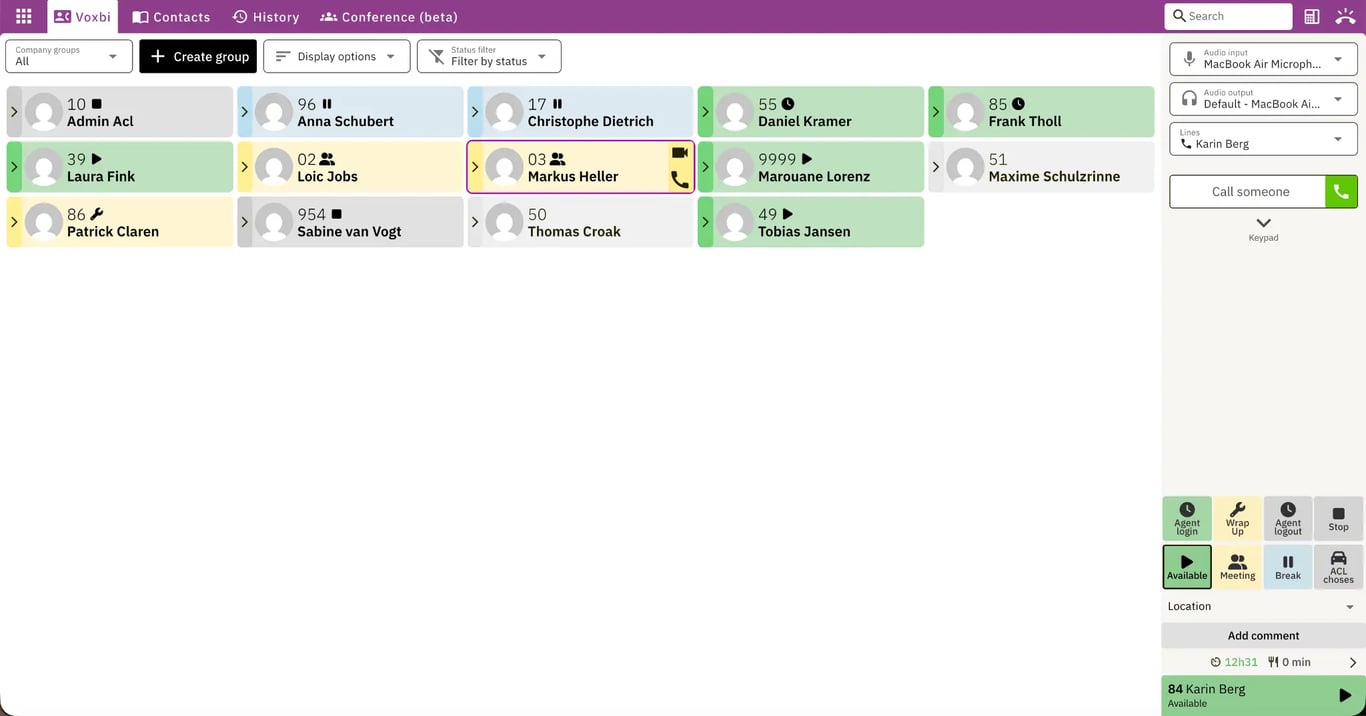This screenshot has height=716, width=1366.
Task: Open the Location dropdown
Action: pos(1263,606)
